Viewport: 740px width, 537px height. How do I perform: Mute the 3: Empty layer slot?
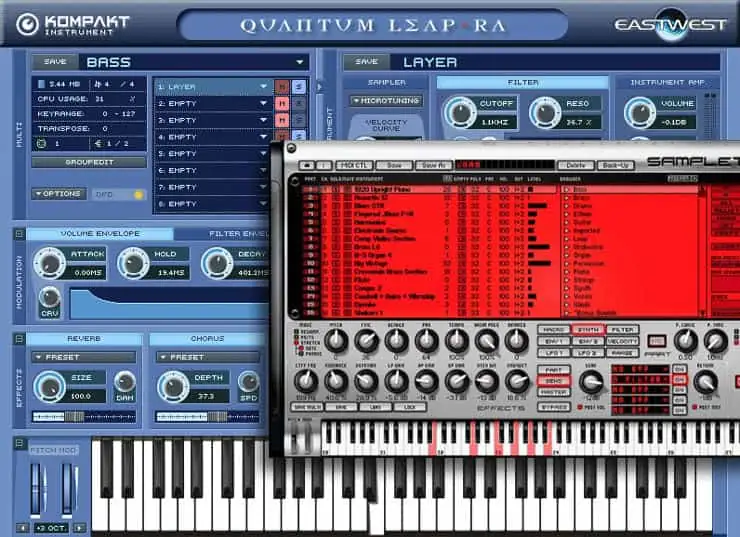(282, 120)
